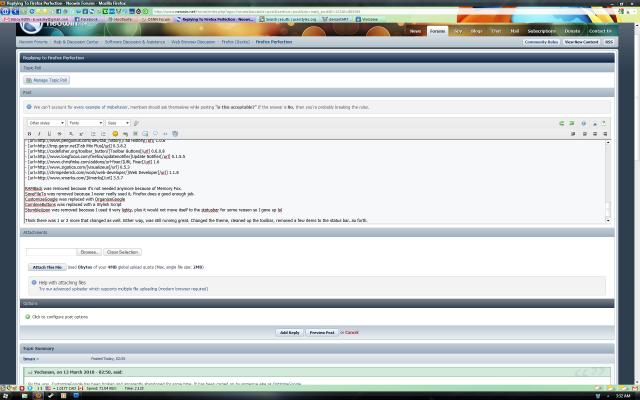
Task: Click the Community Rules button
Action: pos(541,42)
